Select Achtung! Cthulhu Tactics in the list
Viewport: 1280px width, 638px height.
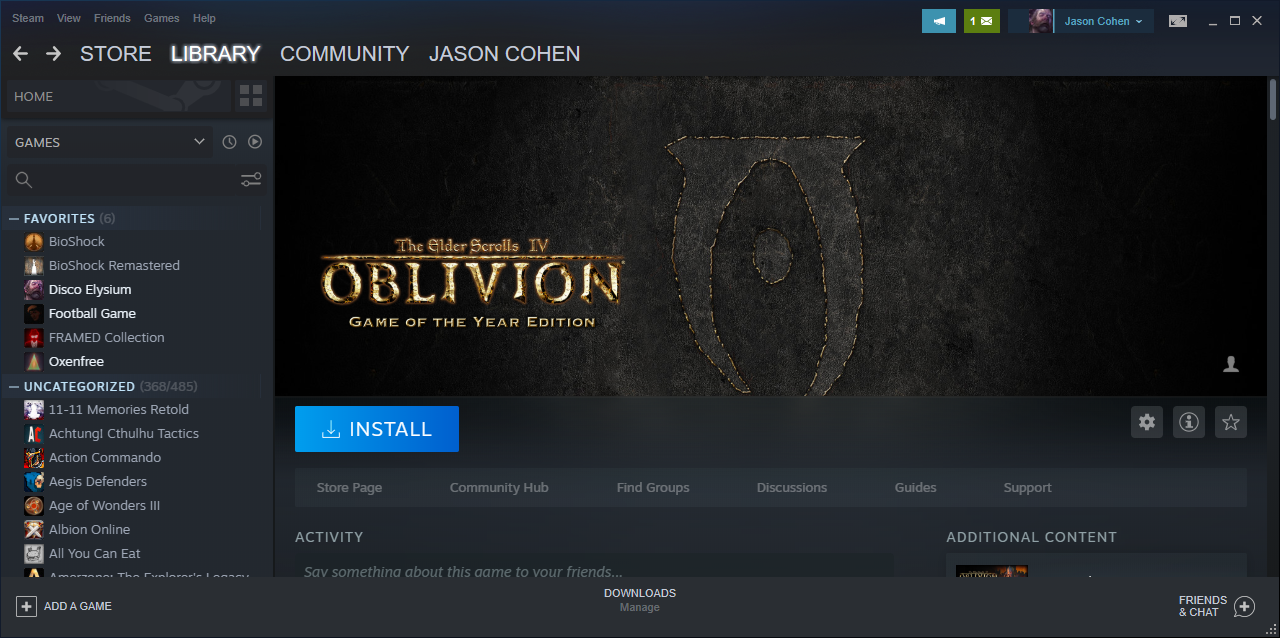(x=124, y=434)
